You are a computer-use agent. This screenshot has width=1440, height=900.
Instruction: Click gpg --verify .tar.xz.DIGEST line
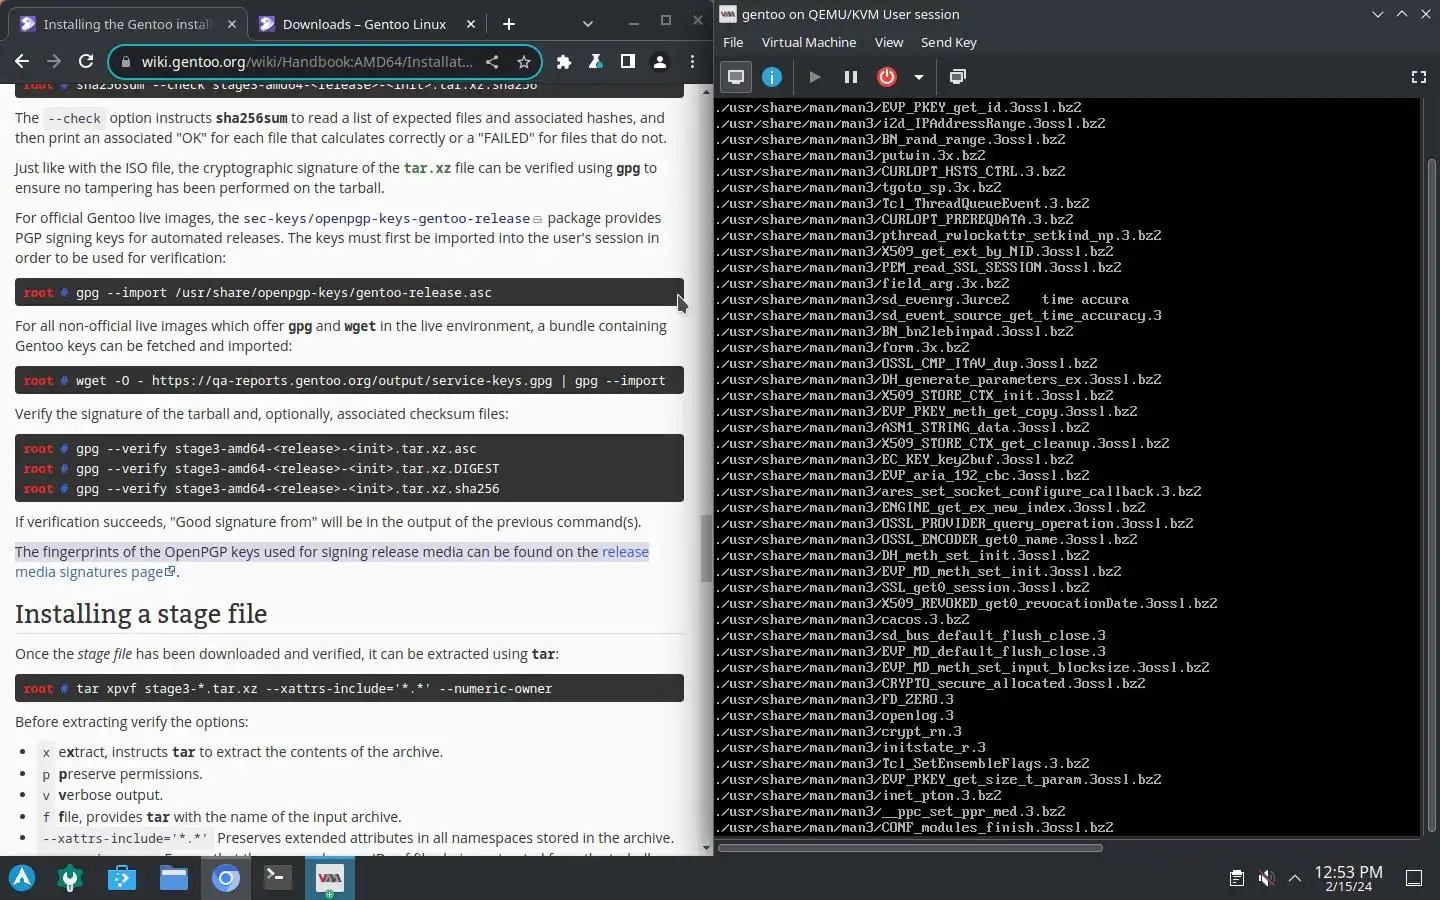(x=262, y=468)
